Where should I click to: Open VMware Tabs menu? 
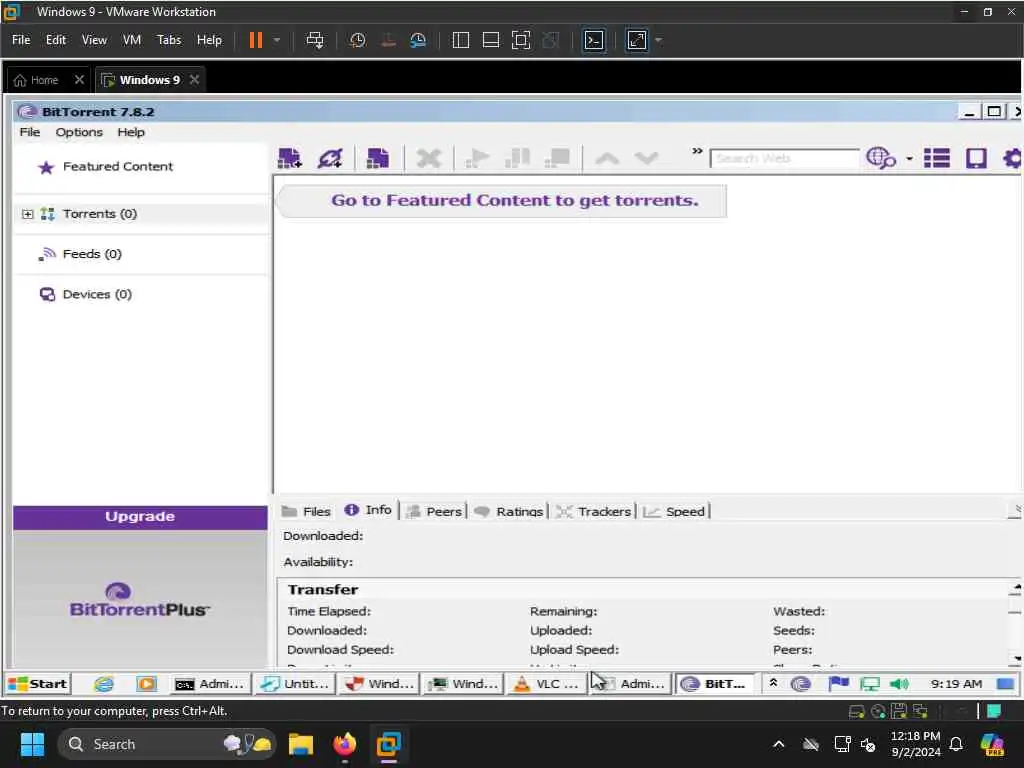coord(169,40)
